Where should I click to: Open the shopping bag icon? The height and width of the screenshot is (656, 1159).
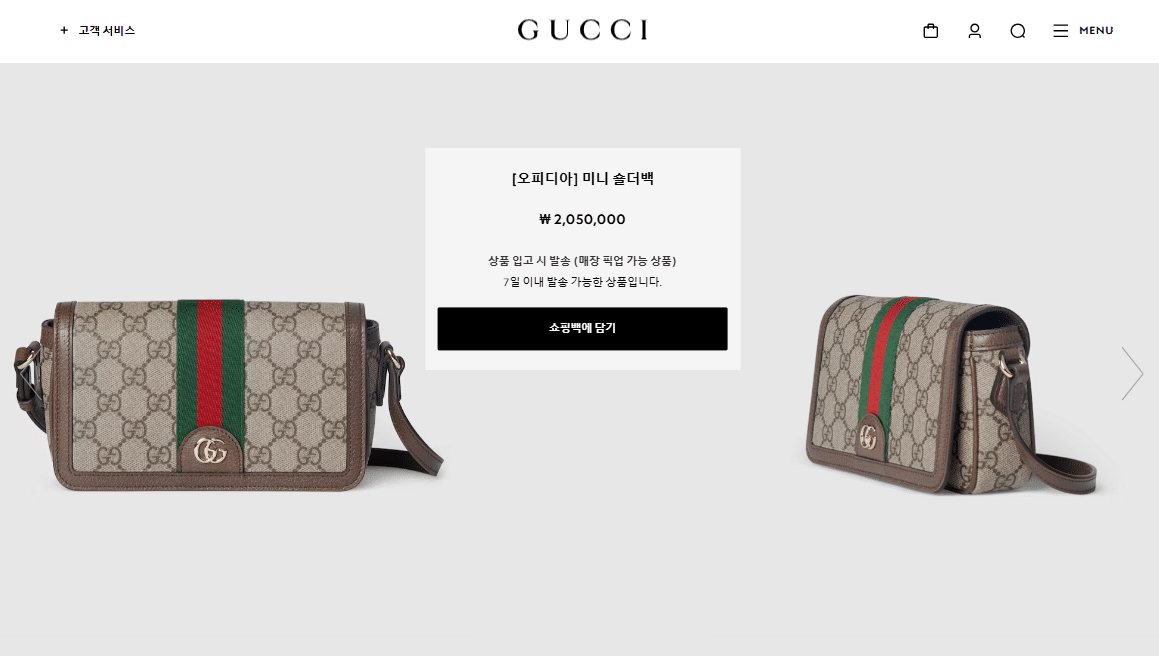[931, 30]
